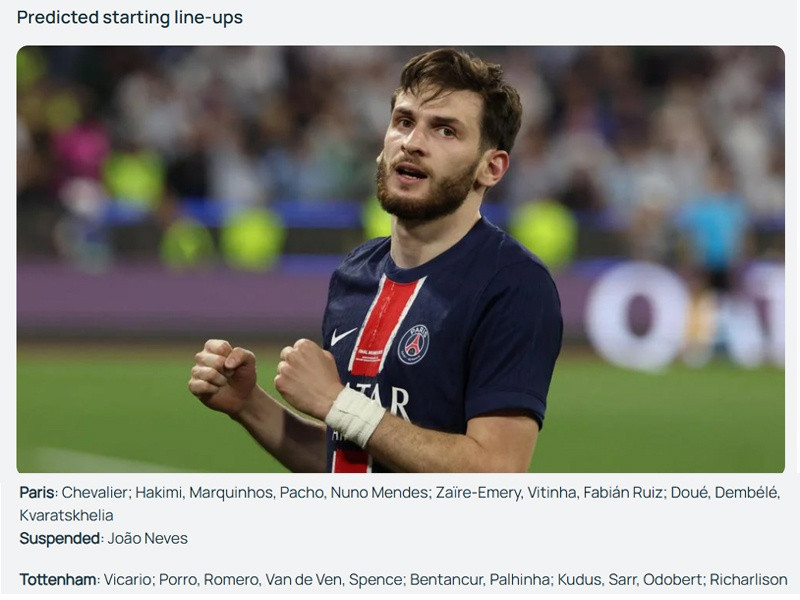
Task: Click the Paris team label
Action: click(37, 492)
